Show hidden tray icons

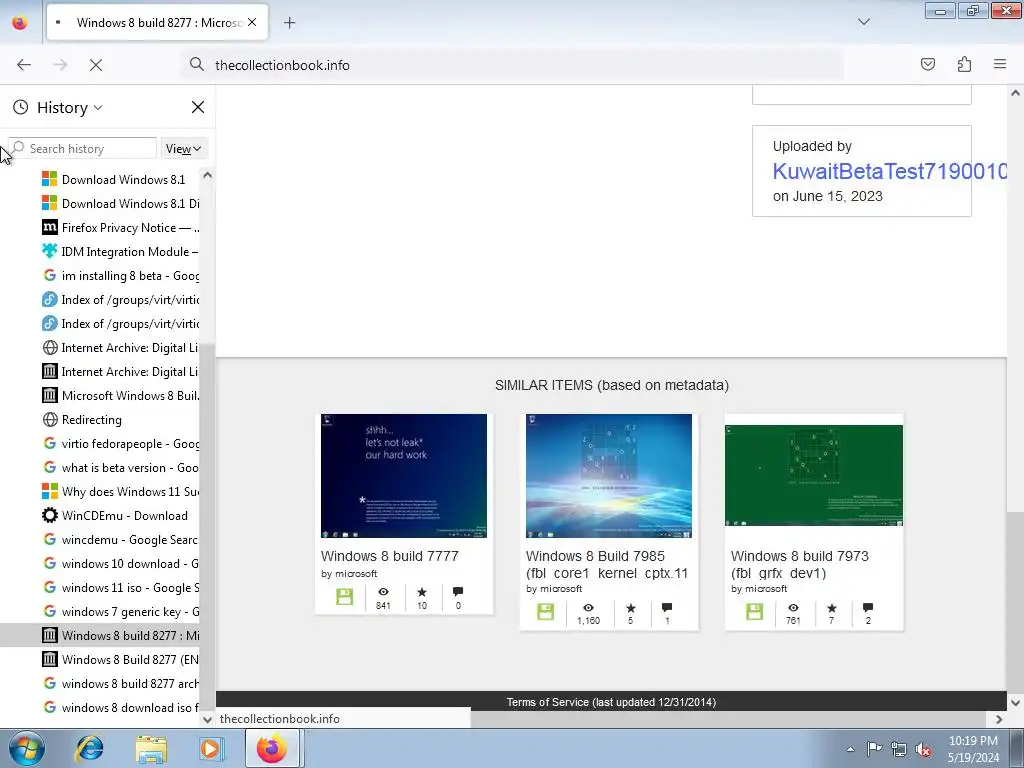[x=850, y=749]
